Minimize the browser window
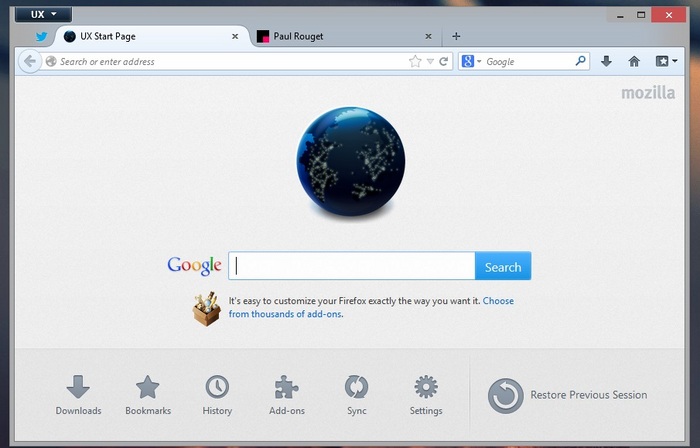This screenshot has height=448, width=700. click(x=620, y=15)
